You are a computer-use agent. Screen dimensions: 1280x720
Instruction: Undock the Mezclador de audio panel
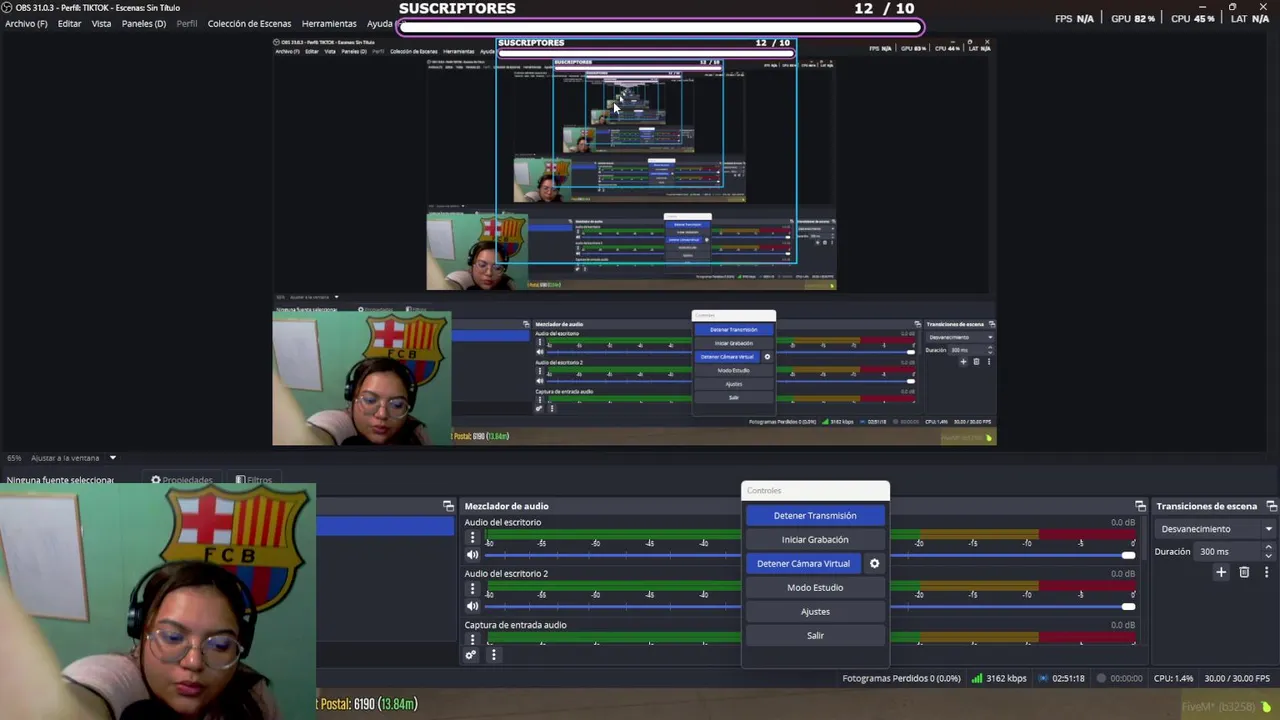coord(1140,506)
